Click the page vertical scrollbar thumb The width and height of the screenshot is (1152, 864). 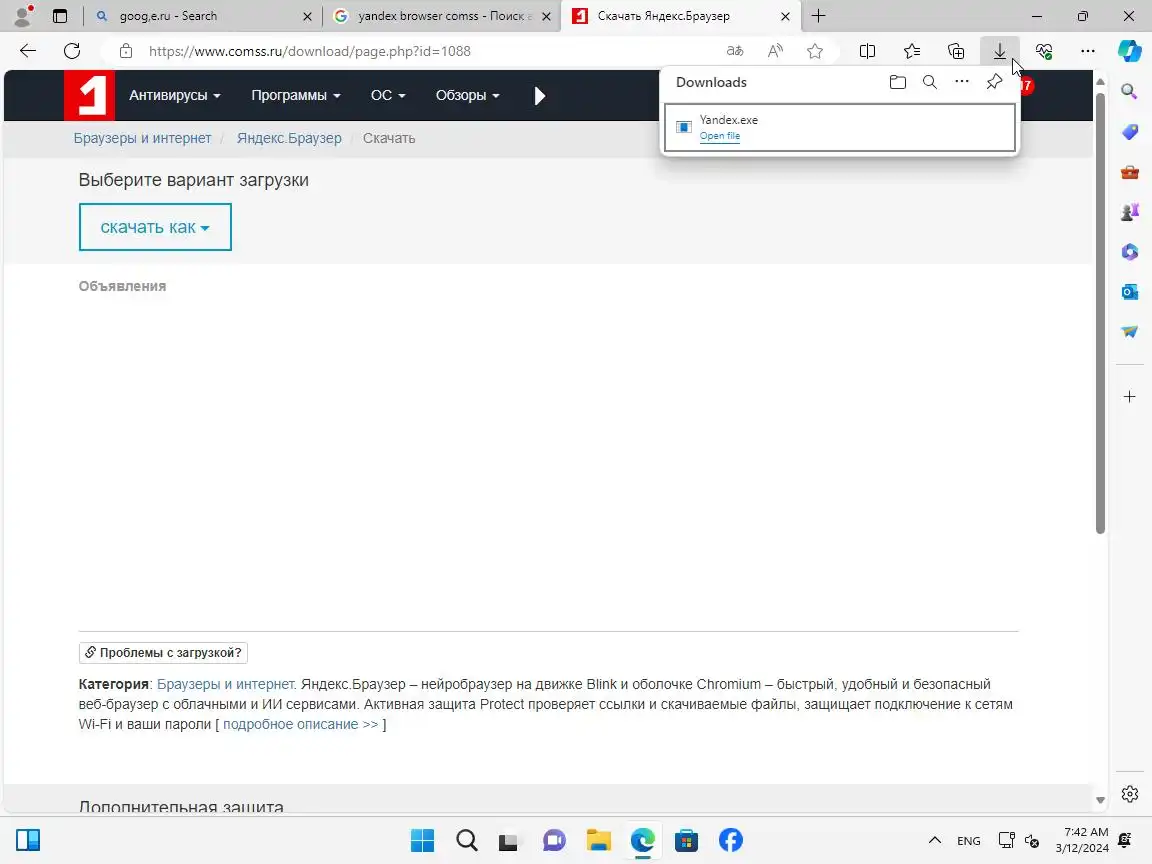point(1100,312)
